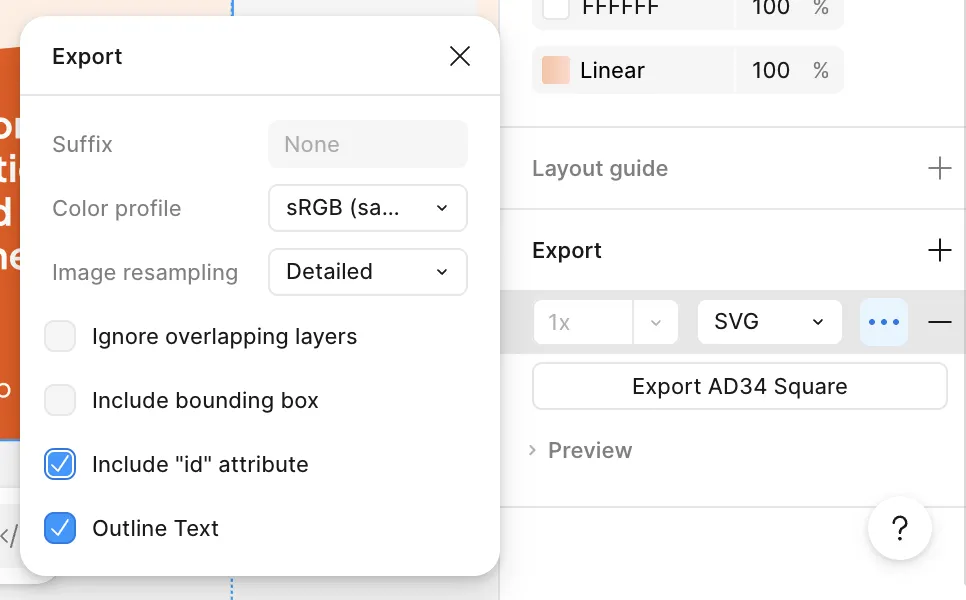This screenshot has width=966, height=600.
Task: Open export options via three-dot icon
Action: coord(884,322)
